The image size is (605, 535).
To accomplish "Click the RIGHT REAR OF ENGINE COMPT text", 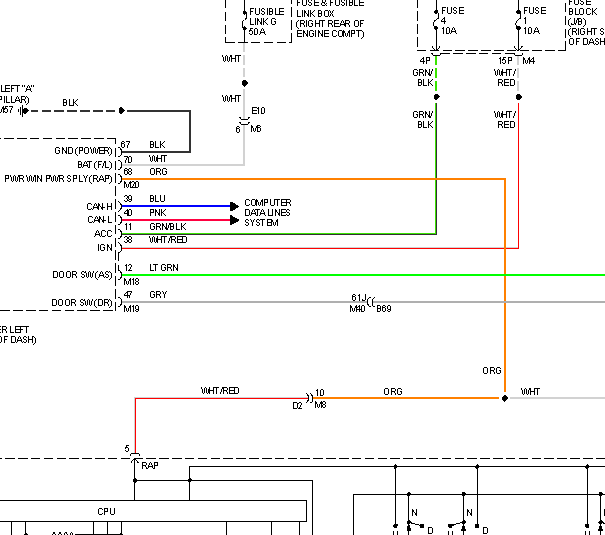I will 330,29.
